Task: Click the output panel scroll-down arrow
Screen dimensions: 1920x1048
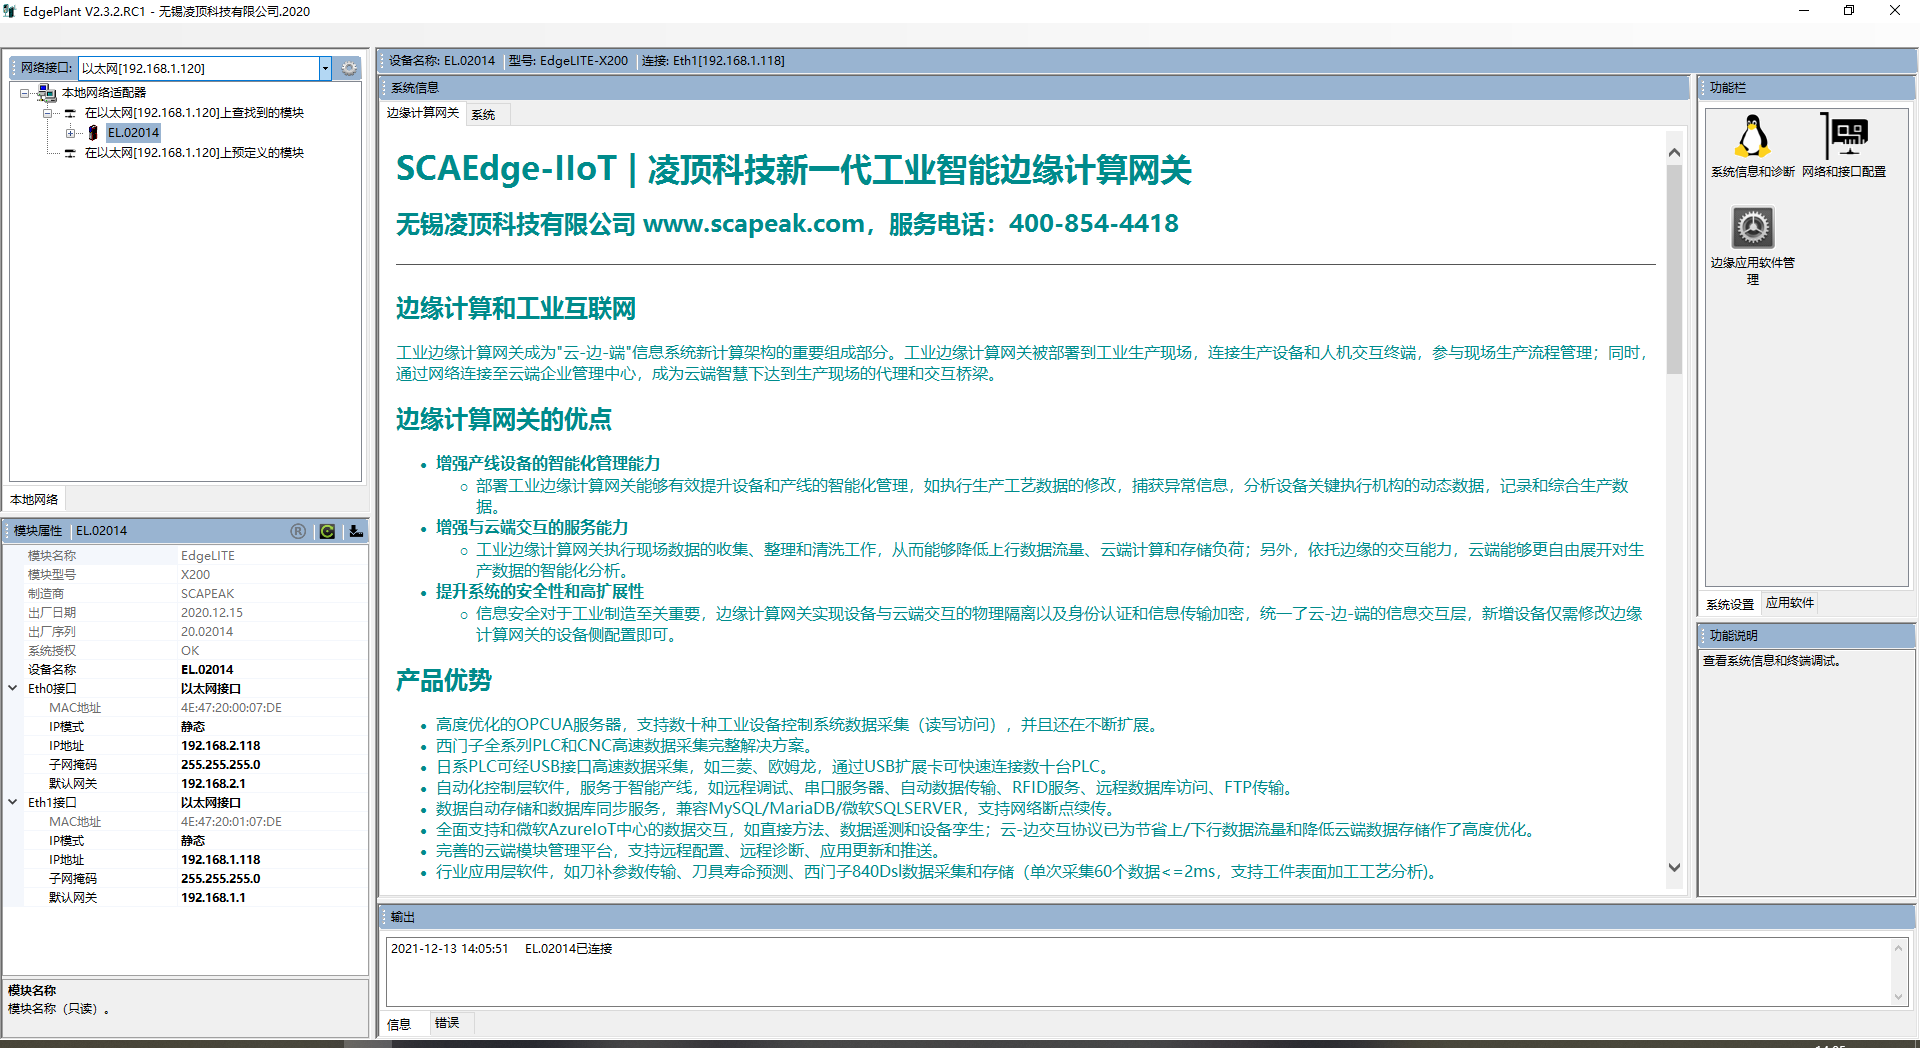Action: 1898,995
